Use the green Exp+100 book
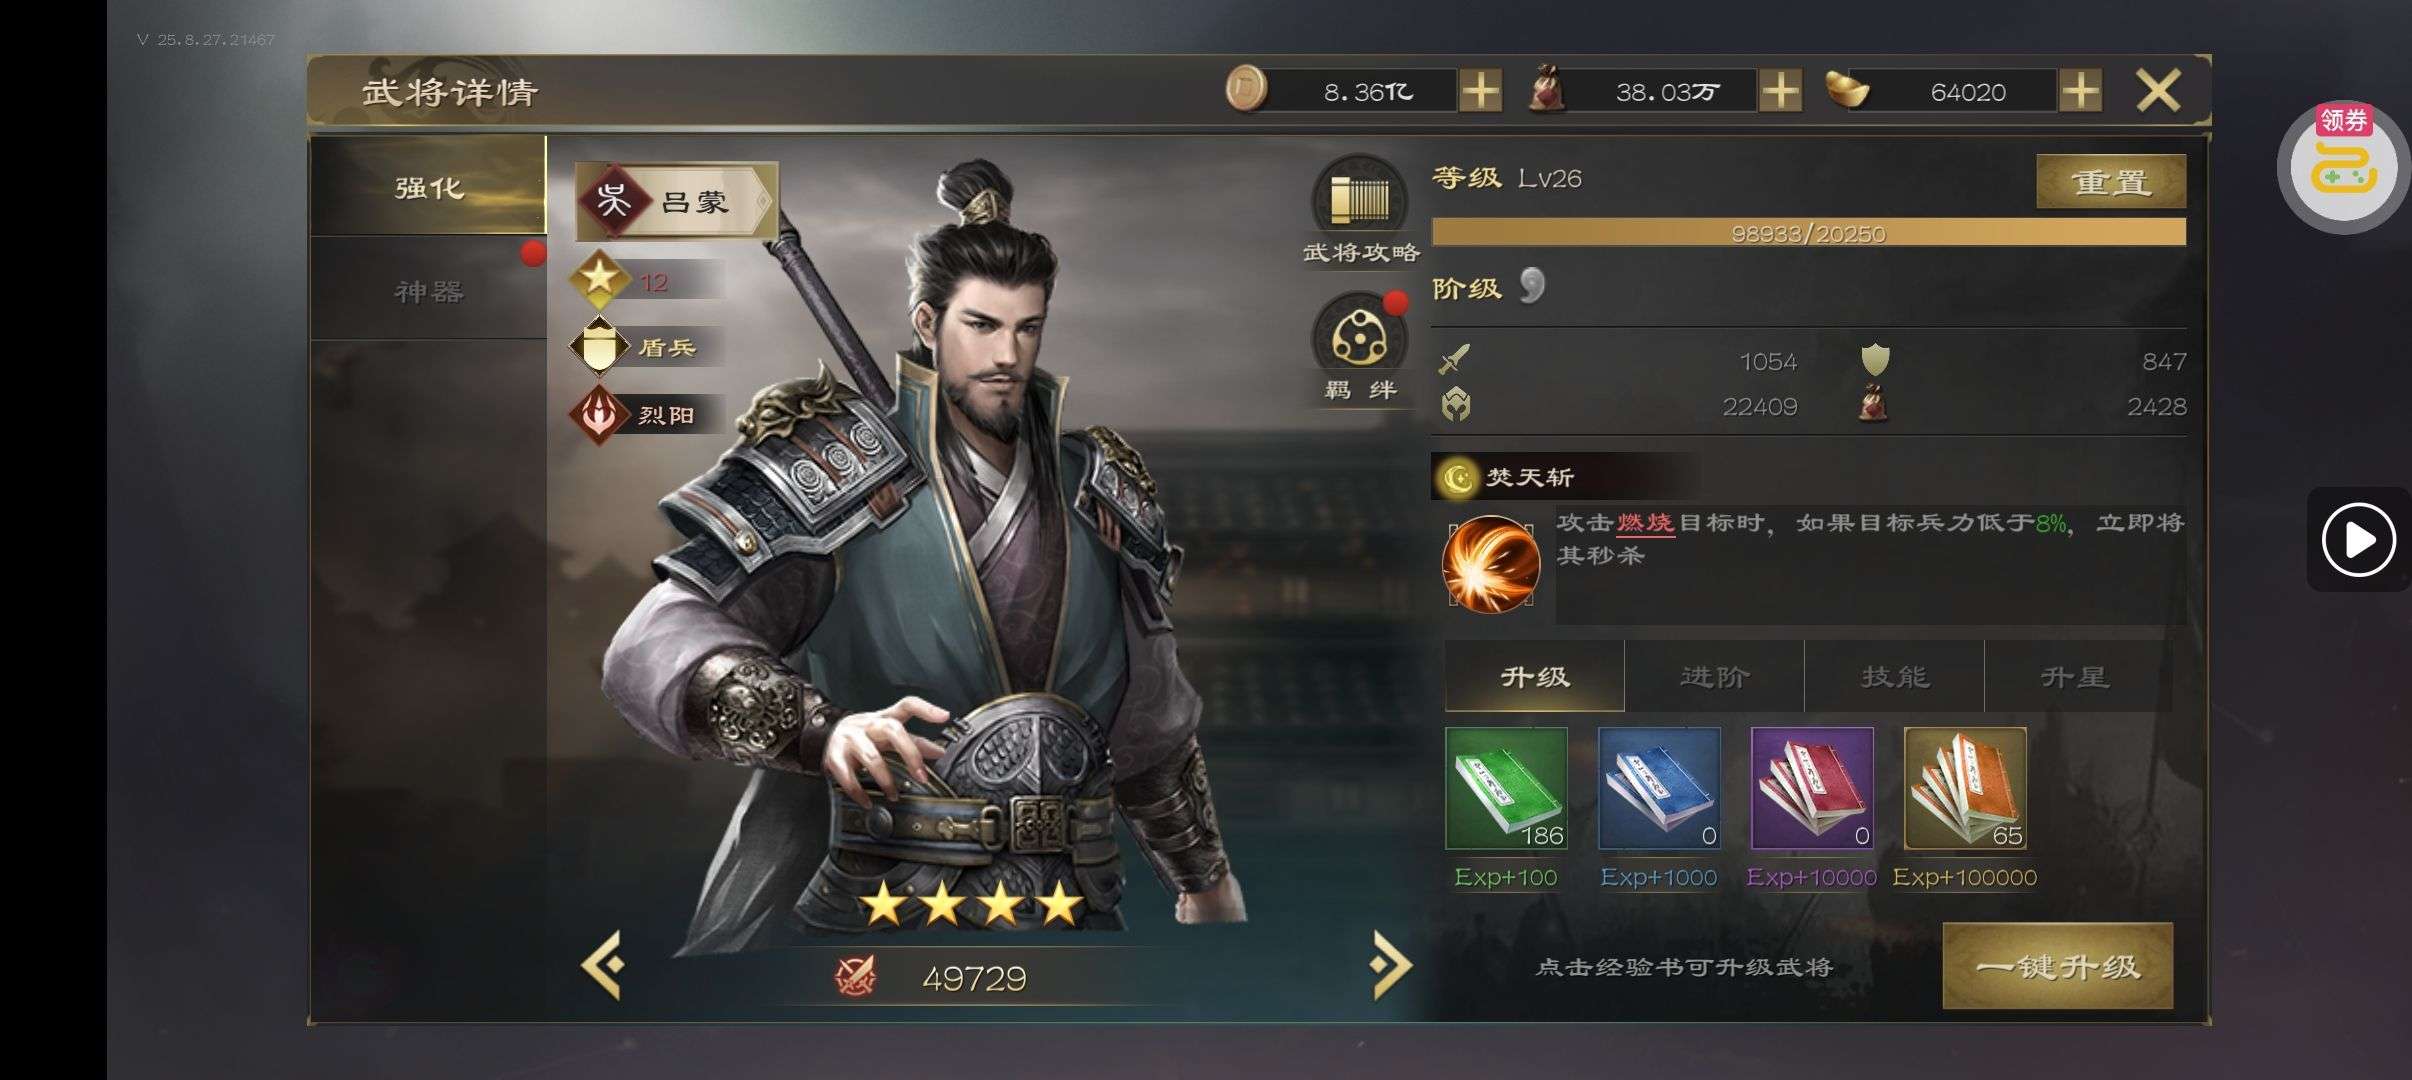Viewport: 2412px width, 1080px height. (x=1506, y=789)
